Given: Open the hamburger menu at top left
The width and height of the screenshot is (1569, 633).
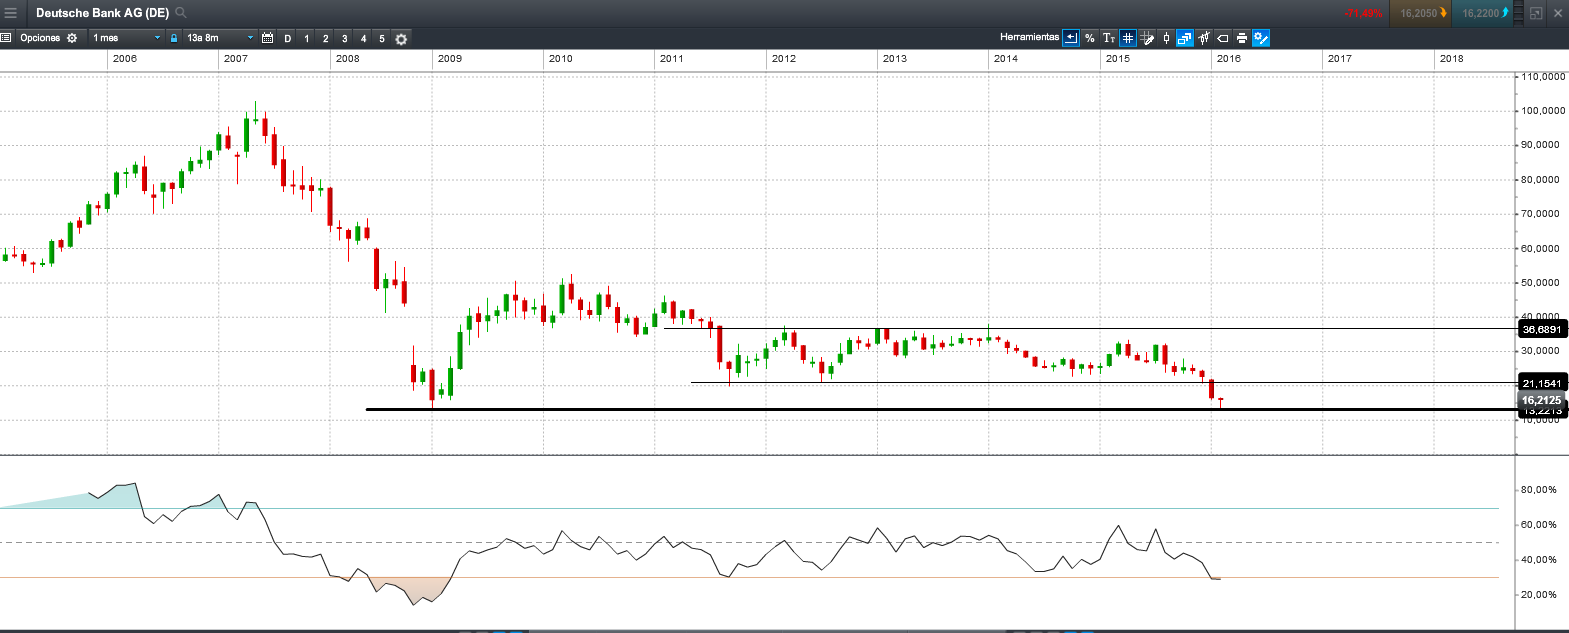Looking at the screenshot, I should pyautogui.click(x=11, y=13).
